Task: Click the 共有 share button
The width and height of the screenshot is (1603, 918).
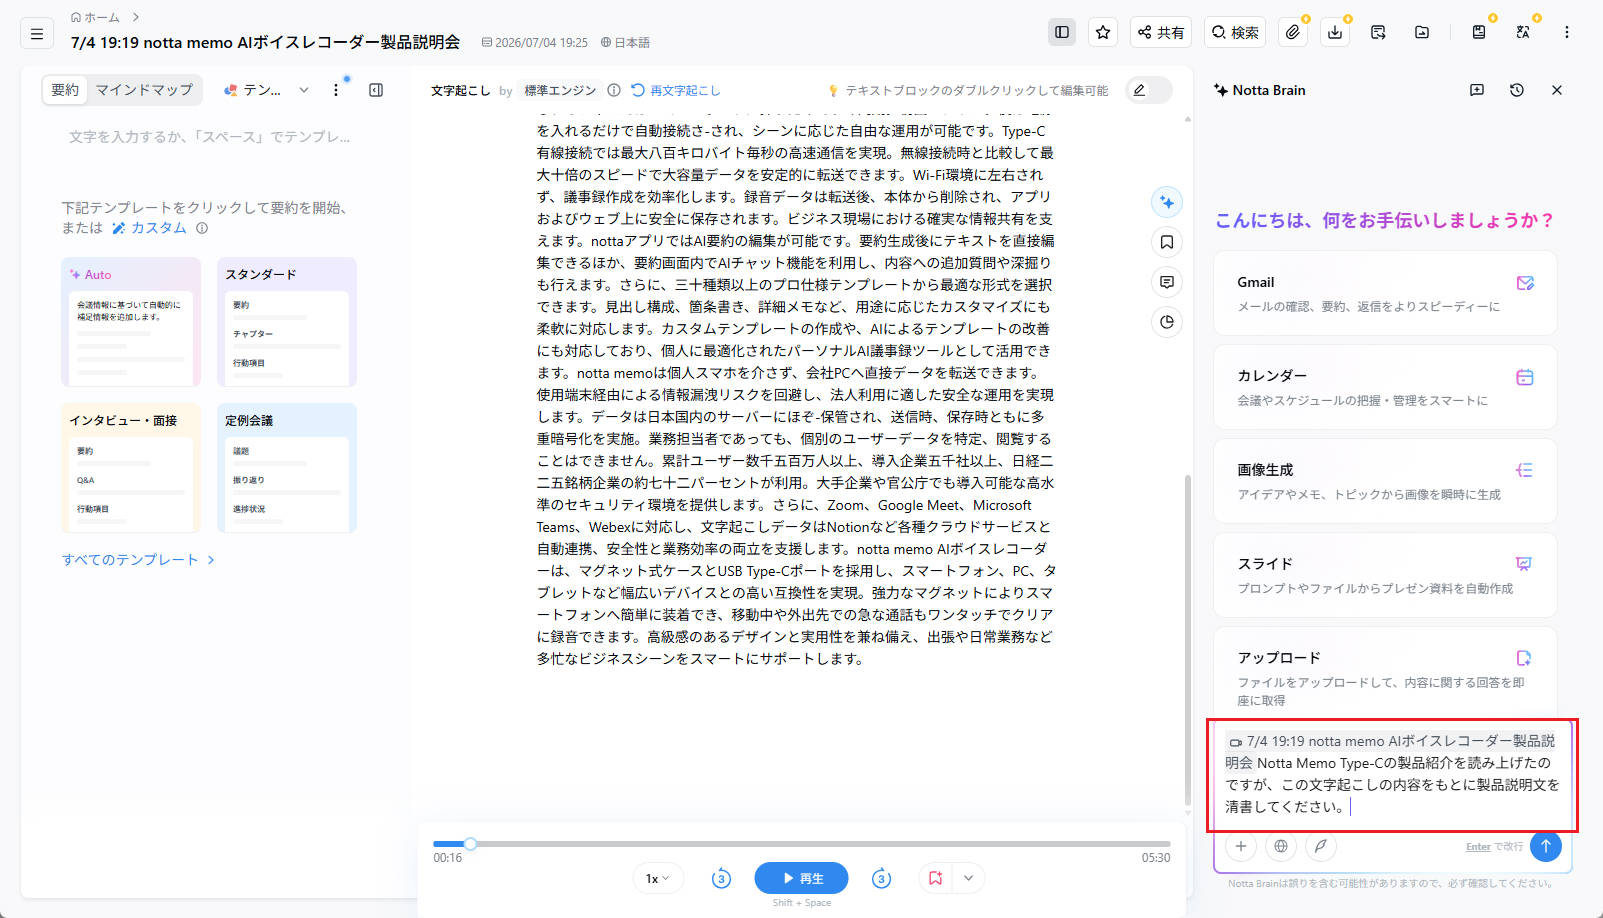Action: [x=1161, y=32]
